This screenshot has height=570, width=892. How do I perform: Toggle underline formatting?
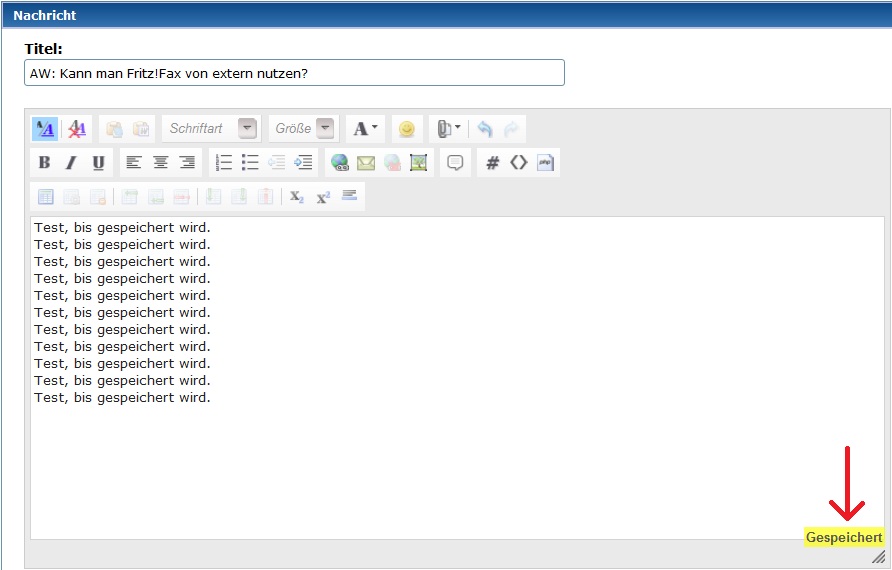pos(98,163)
